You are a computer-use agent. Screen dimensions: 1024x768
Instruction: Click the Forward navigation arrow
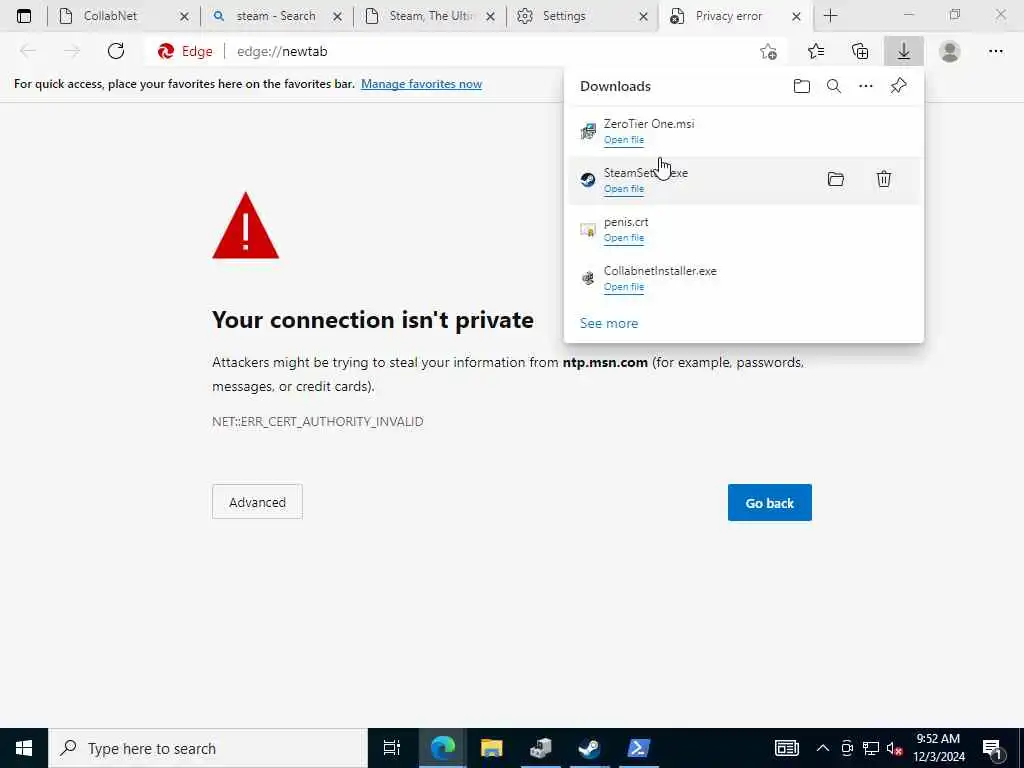(x=72, y=51)
